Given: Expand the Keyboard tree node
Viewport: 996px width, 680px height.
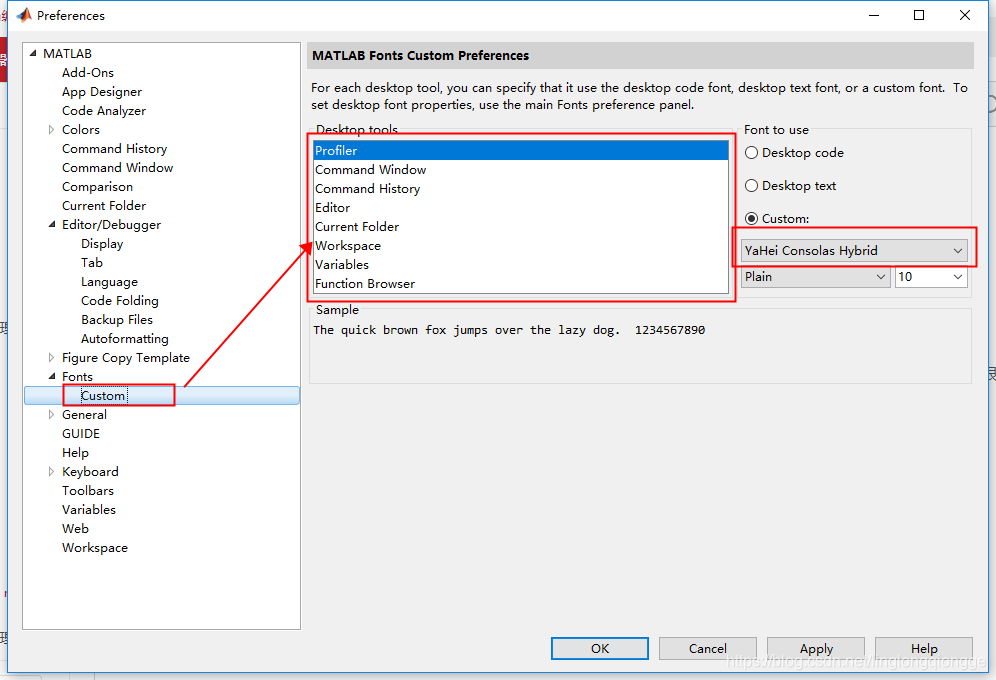Looking at the screenshot, I should pyautogui.click(x=51, y=472).
